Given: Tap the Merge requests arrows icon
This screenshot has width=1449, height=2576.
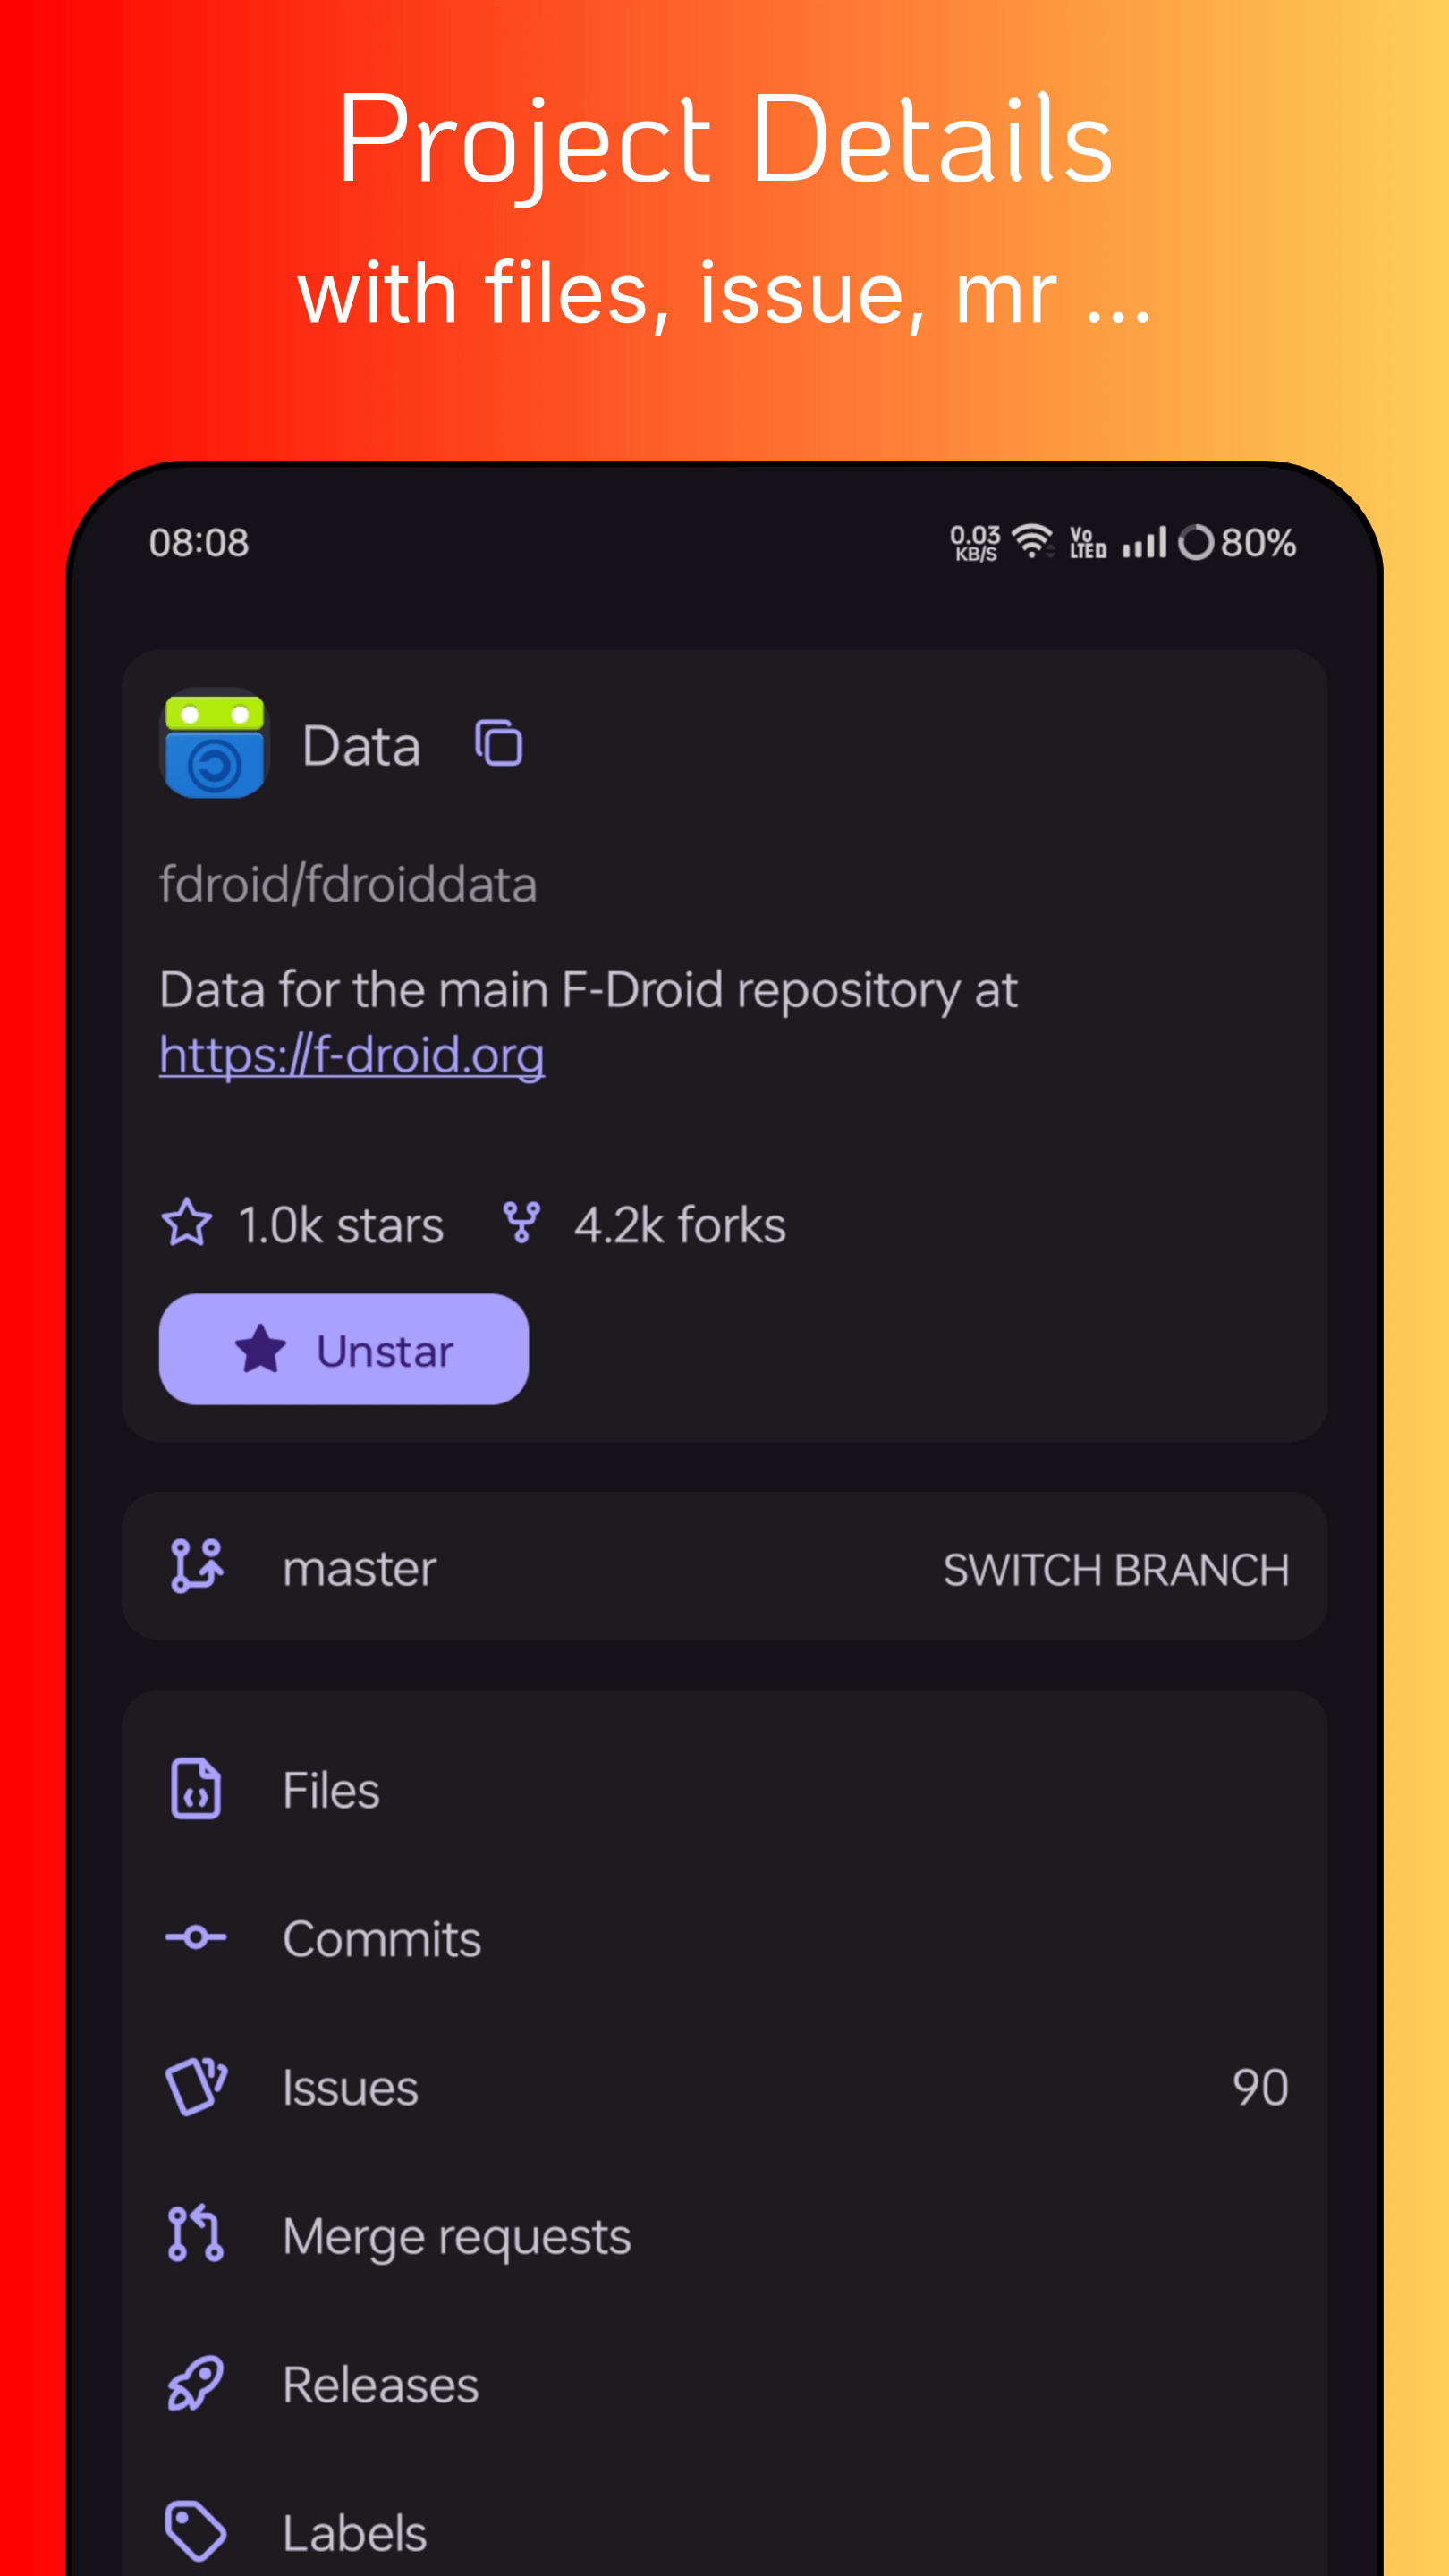Looking at the screenshot, I should pyautogui.click(x=196, y=2234).
